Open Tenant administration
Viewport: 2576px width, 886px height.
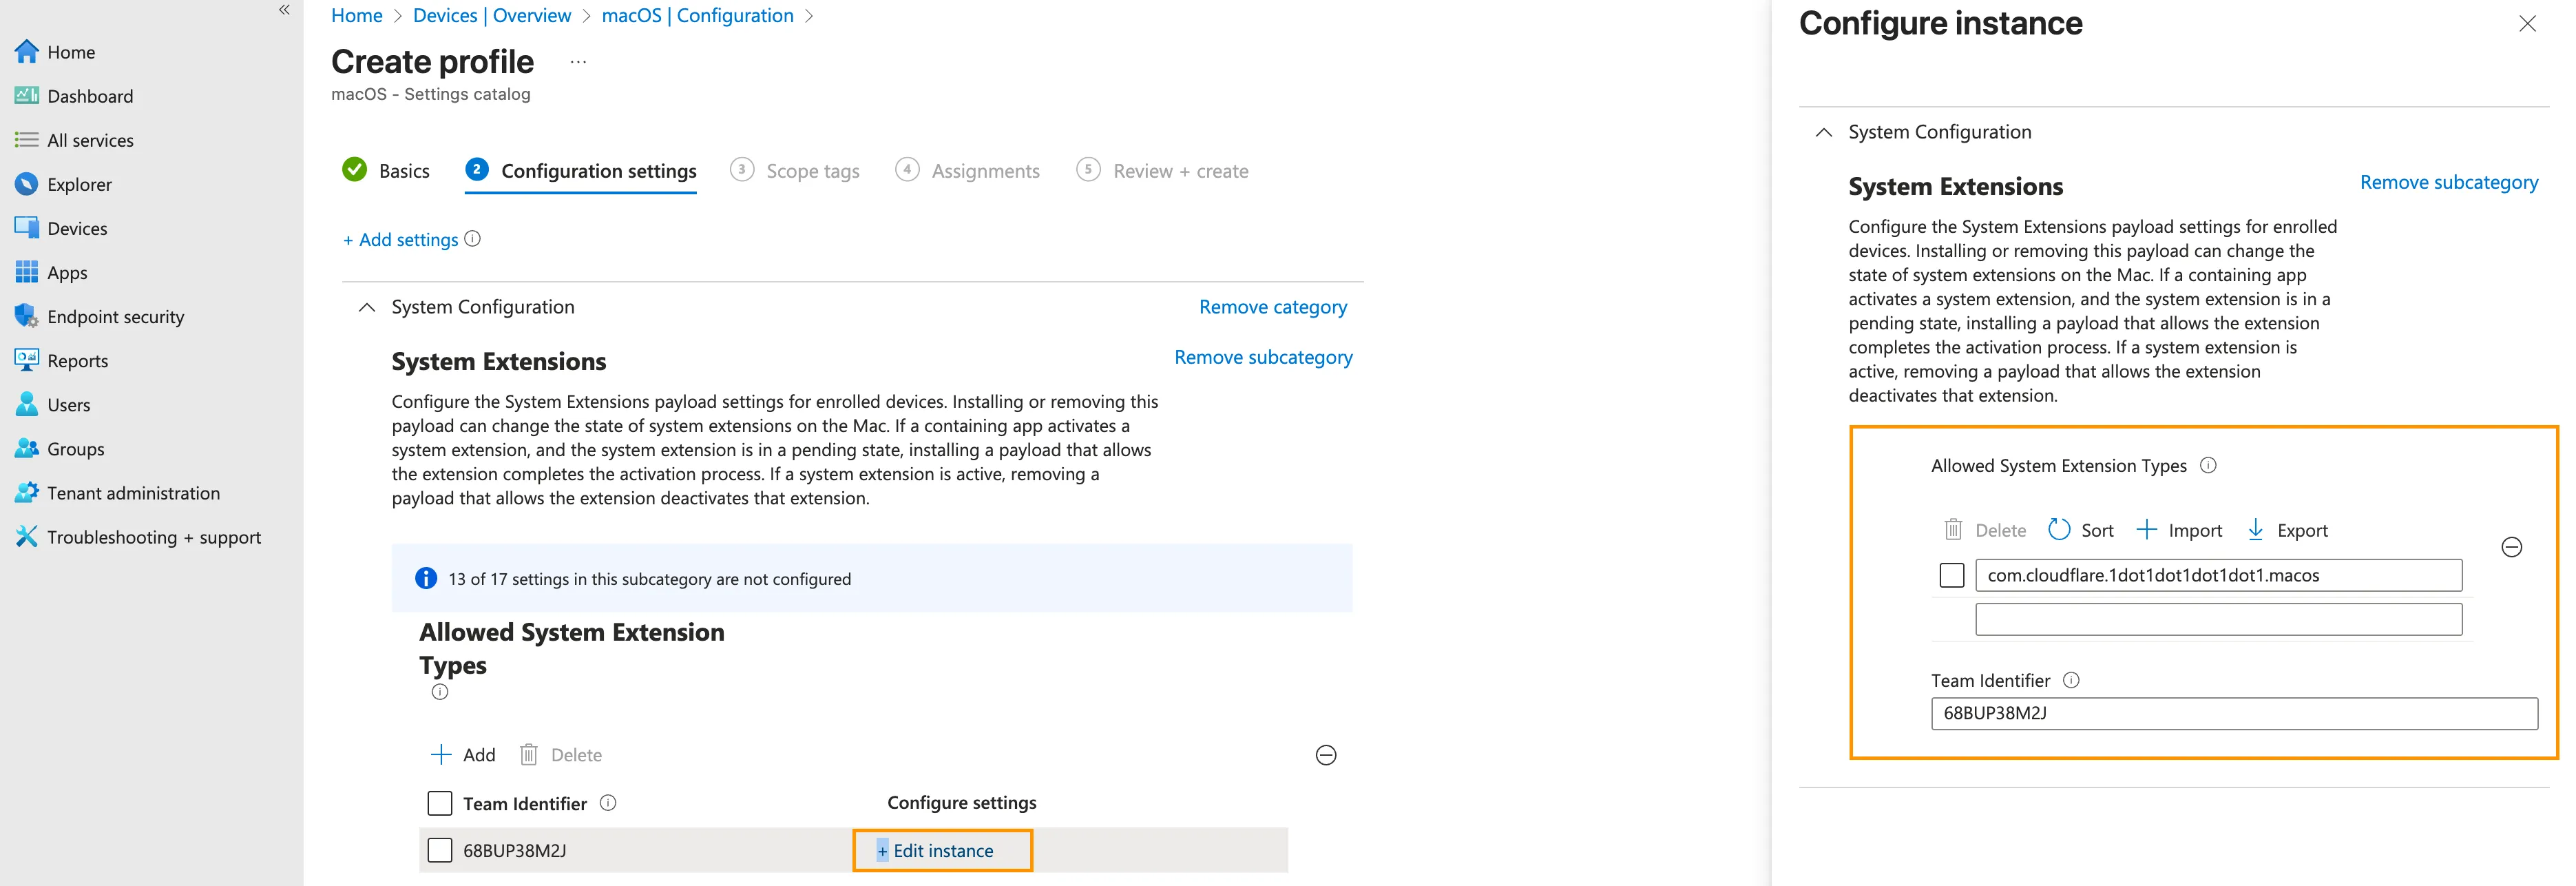coord(133,492)
